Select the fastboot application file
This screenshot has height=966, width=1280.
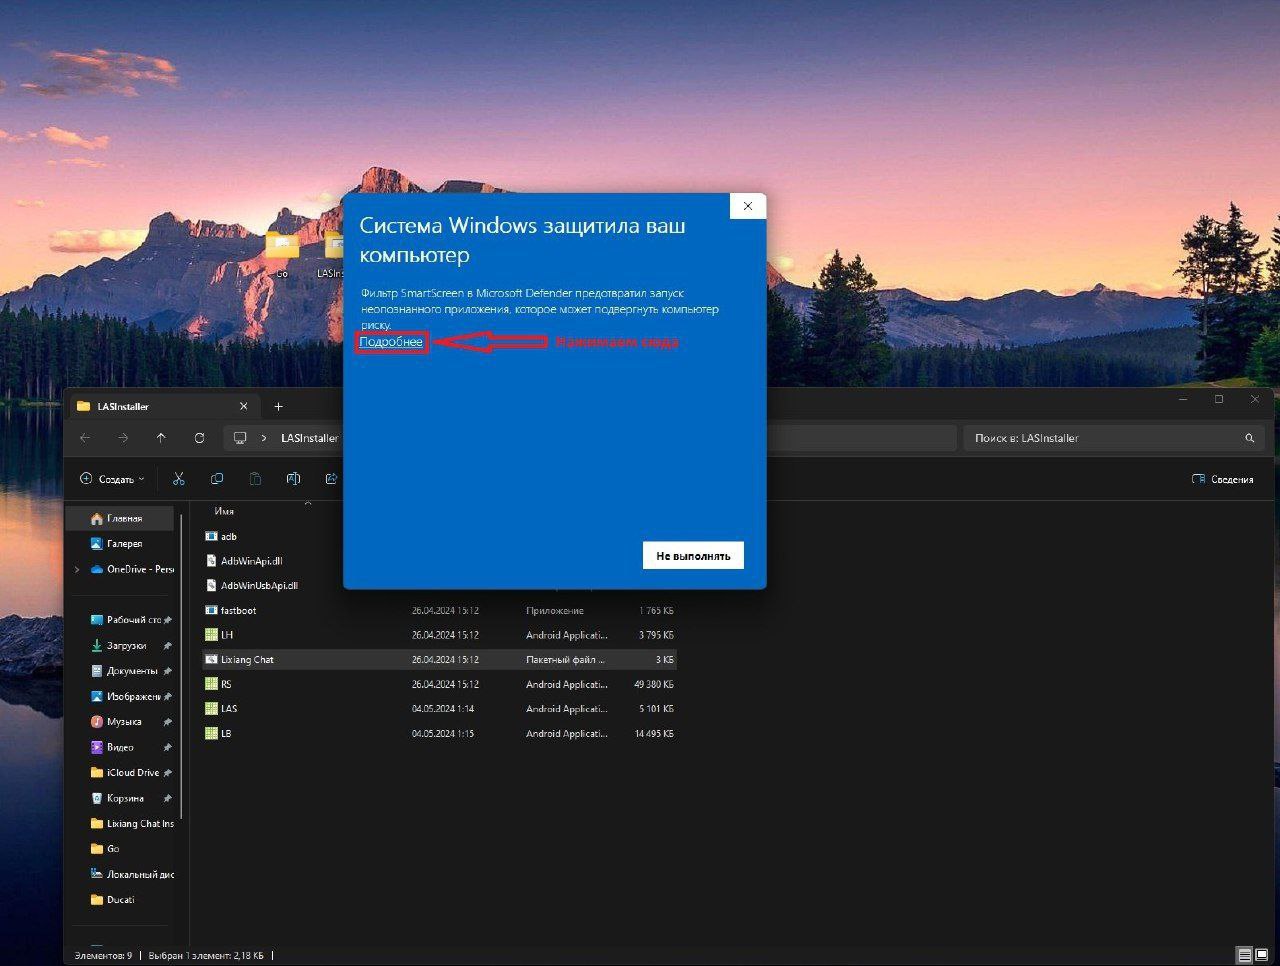pos(438,610)
